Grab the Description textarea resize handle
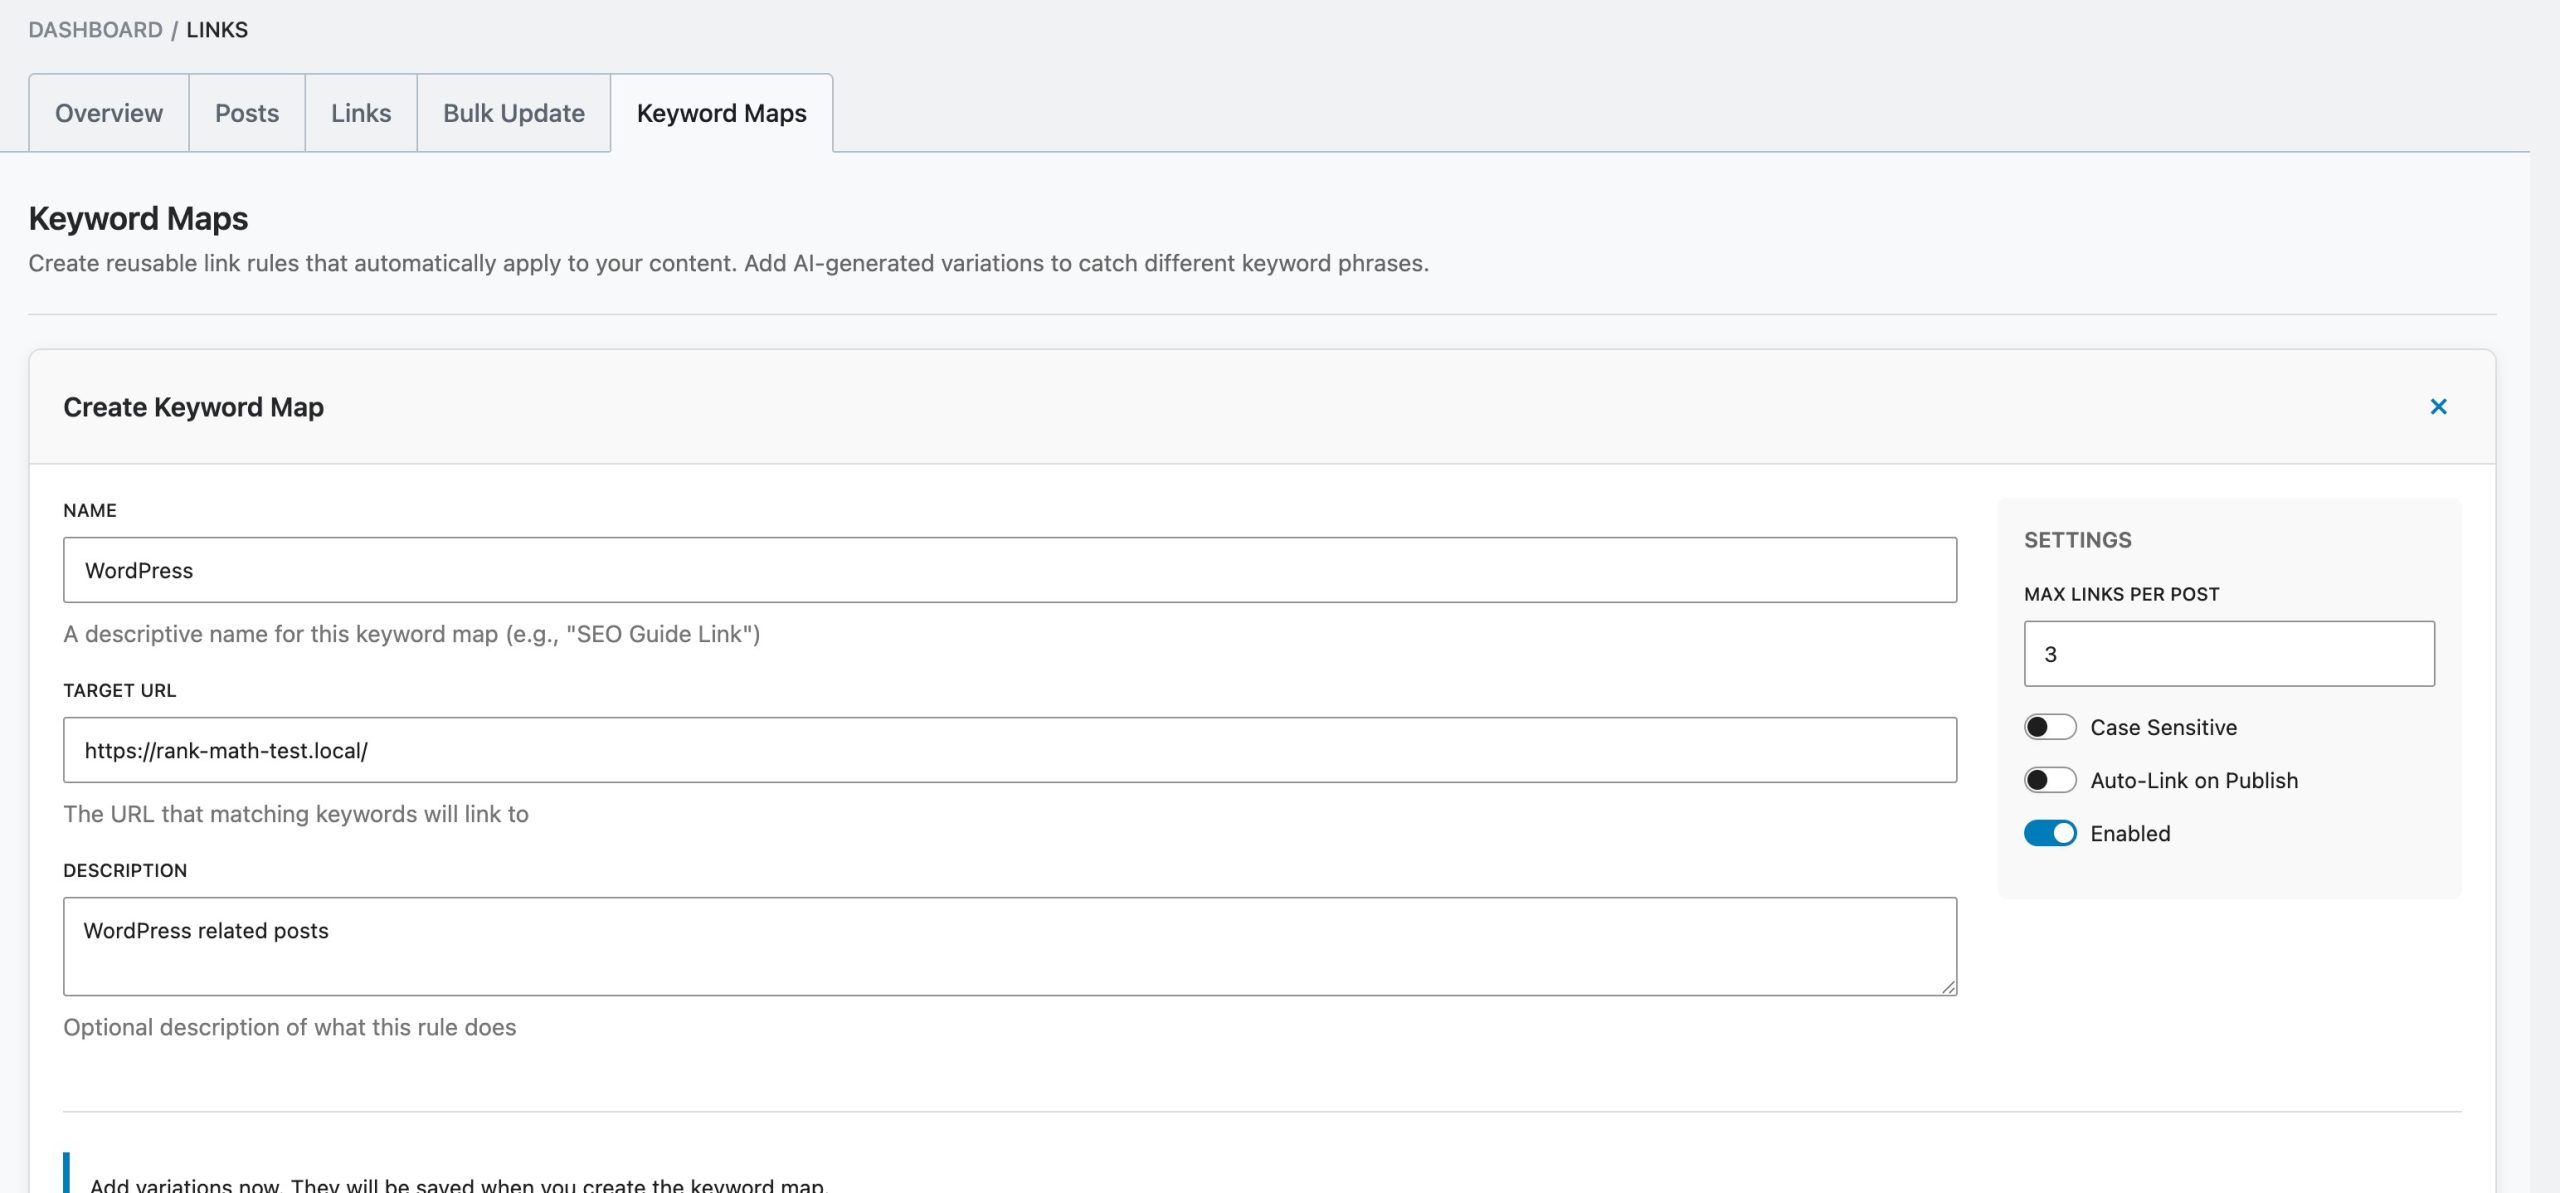The height and width of the screenshot is (1193, 2560). 1948,987
